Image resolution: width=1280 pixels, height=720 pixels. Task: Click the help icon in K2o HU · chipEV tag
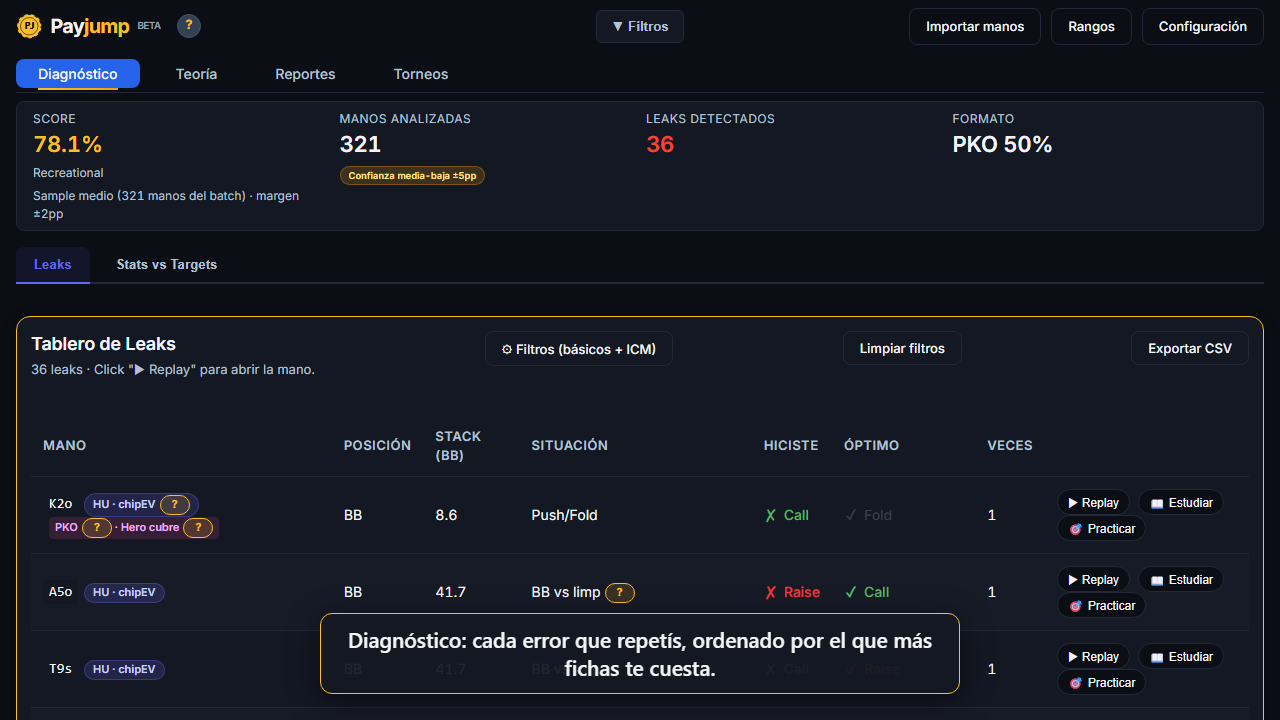(175, 505)
